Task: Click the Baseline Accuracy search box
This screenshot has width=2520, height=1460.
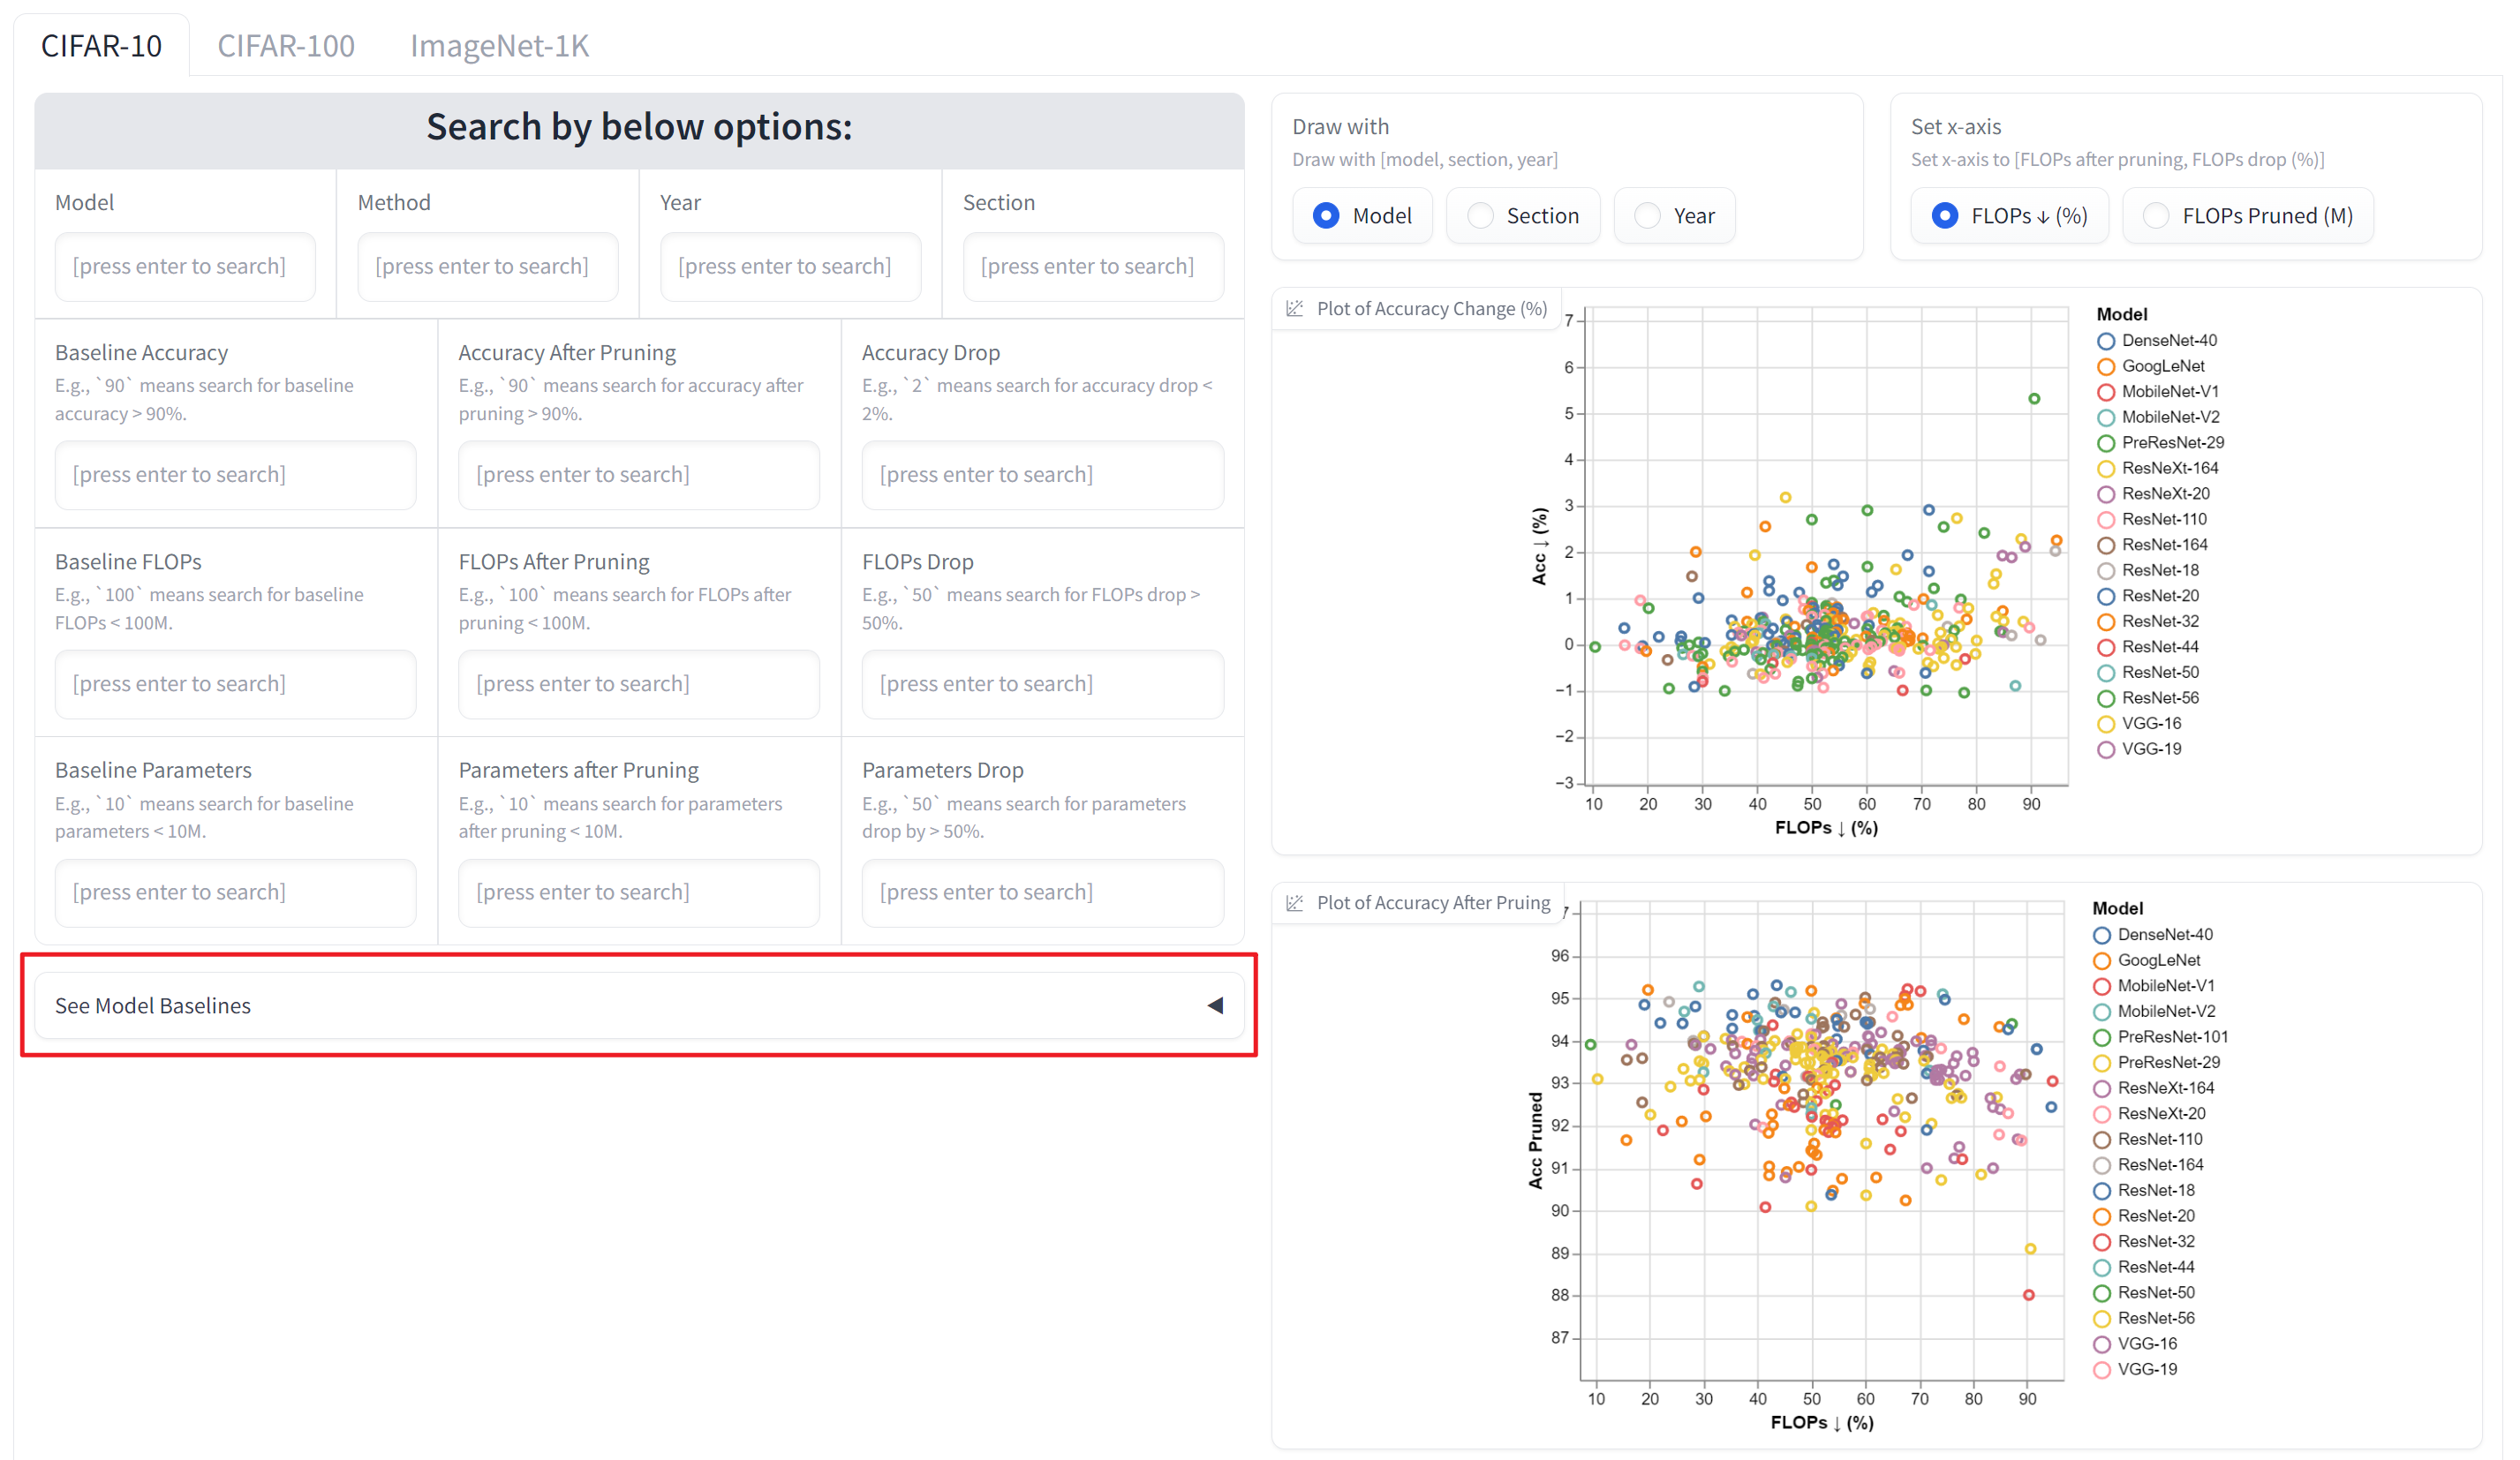Action: (235, 474)
